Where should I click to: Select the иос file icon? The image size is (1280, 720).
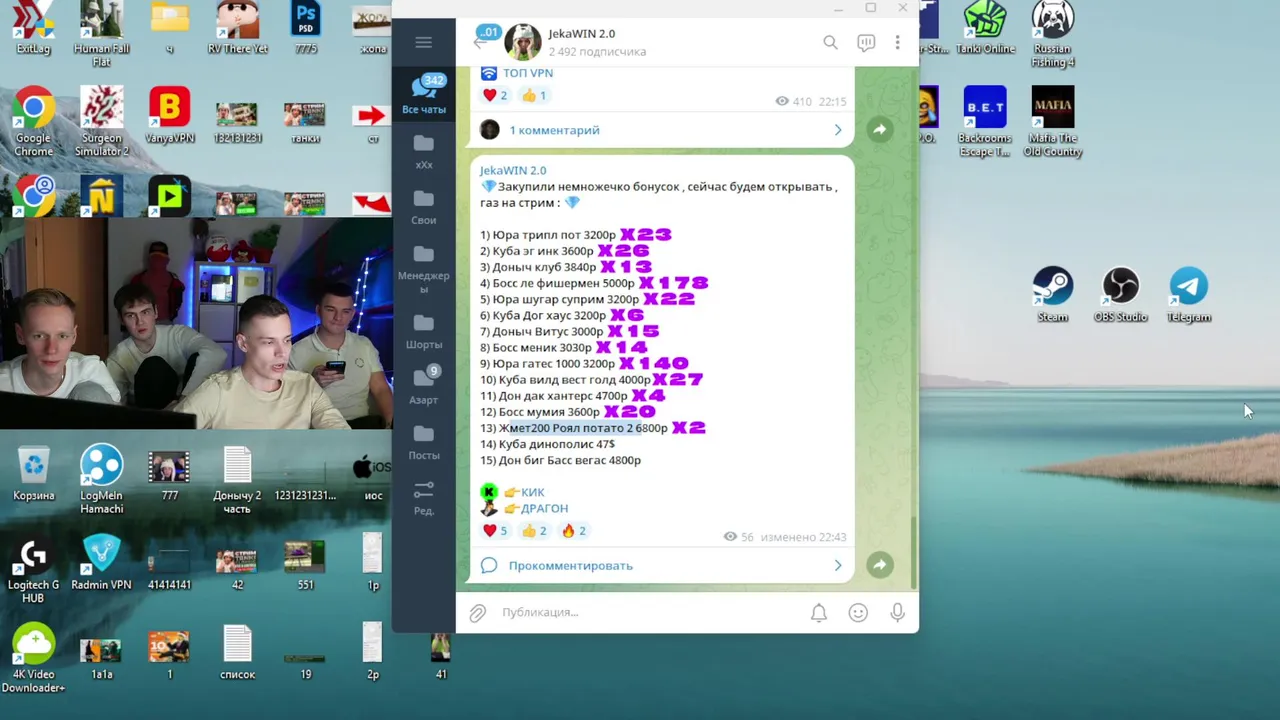tap(372, 473)
